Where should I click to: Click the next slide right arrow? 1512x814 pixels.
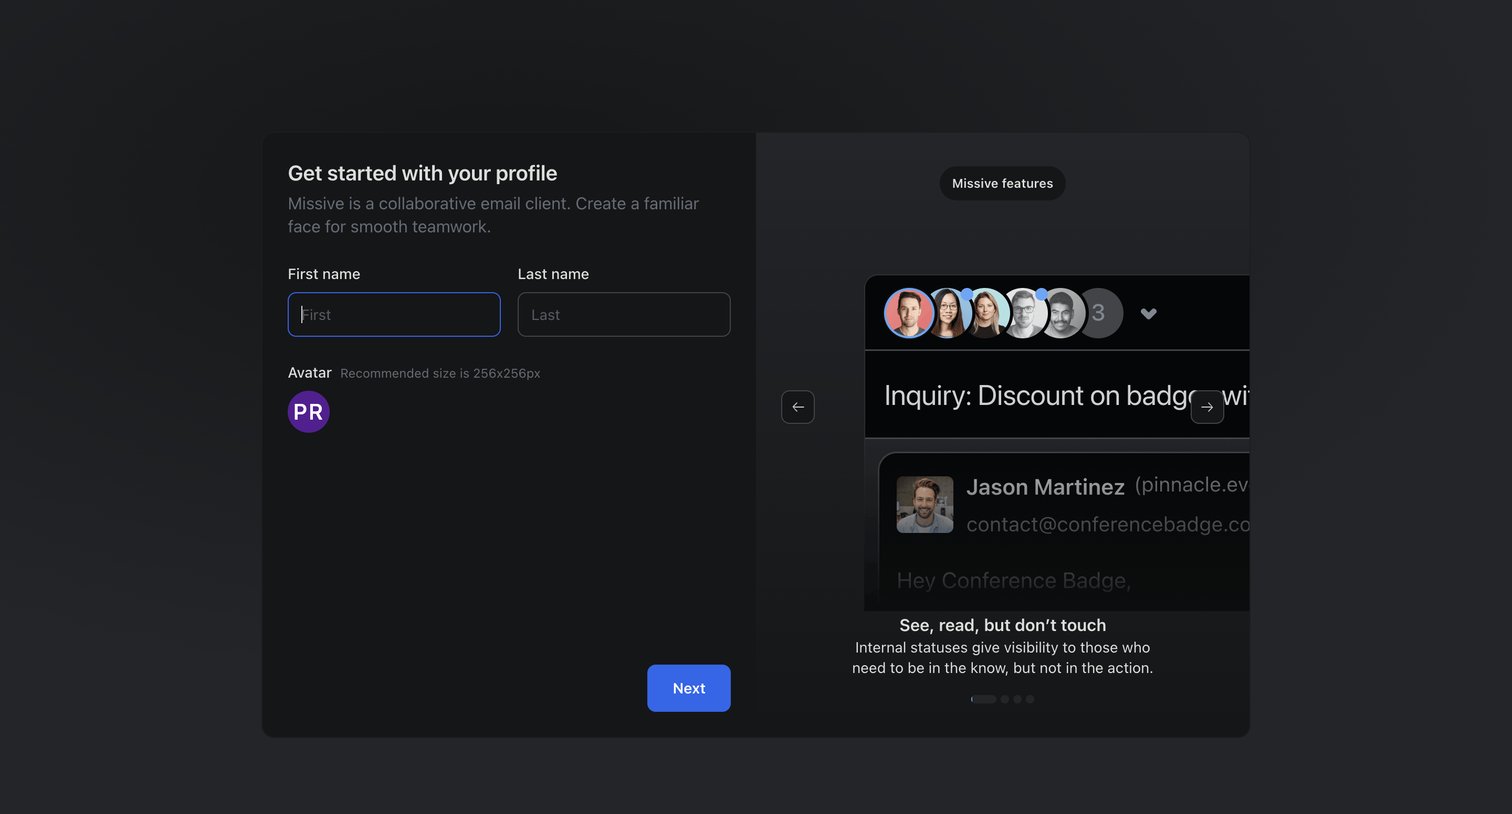(1207, 407)
